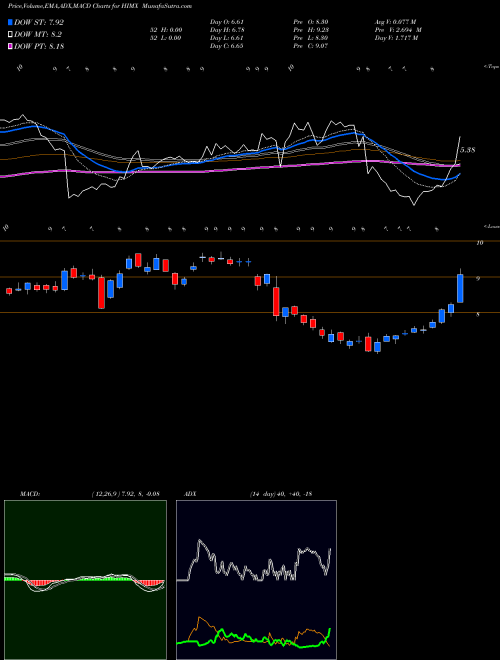Viewport: 500px width, 660px height.
Task: Click the 'Day C: 6.65' value
Action: click(x=227, y=46)
